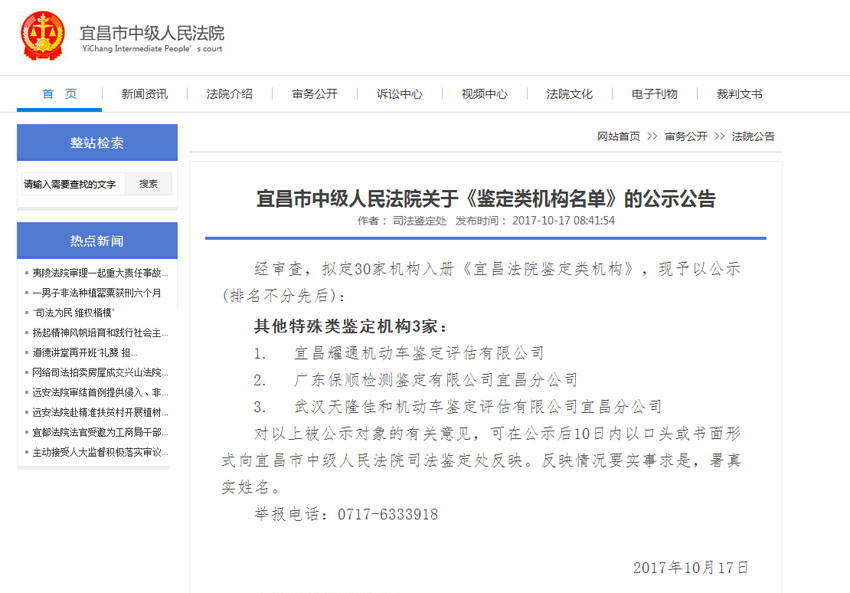Screen dimensions: 850x593
Task: Open news about 网络司法拍卖房屋成交
Action: click(x=98, y=372)
